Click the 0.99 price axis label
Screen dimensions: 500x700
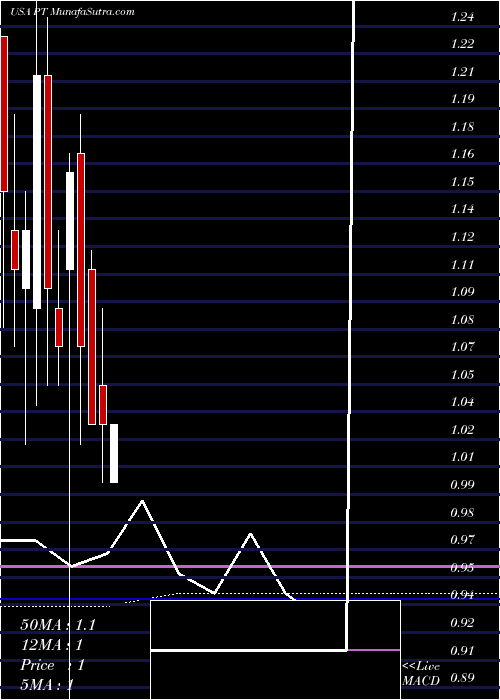point(462,485)
